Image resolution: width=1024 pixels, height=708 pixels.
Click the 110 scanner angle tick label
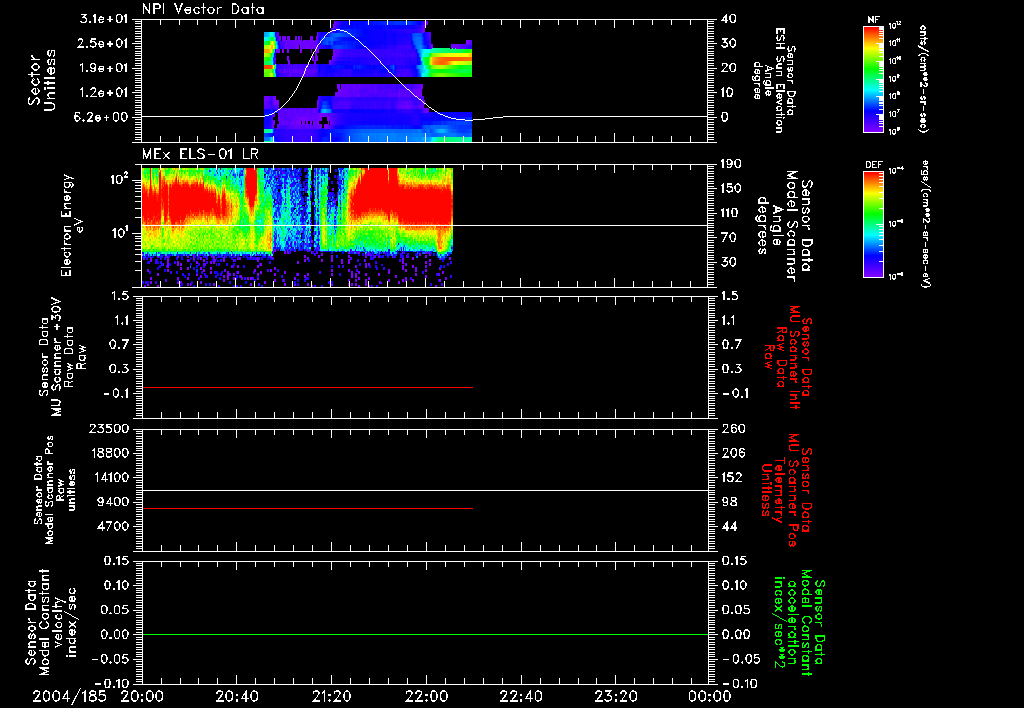pyautogui.click(x=731, y=213)
